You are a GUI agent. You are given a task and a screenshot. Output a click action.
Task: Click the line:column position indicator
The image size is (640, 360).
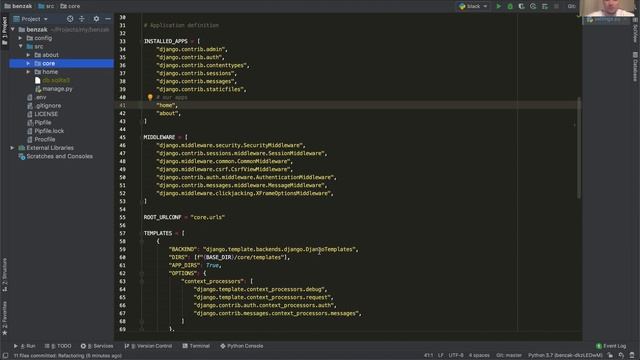pos(428,356)
